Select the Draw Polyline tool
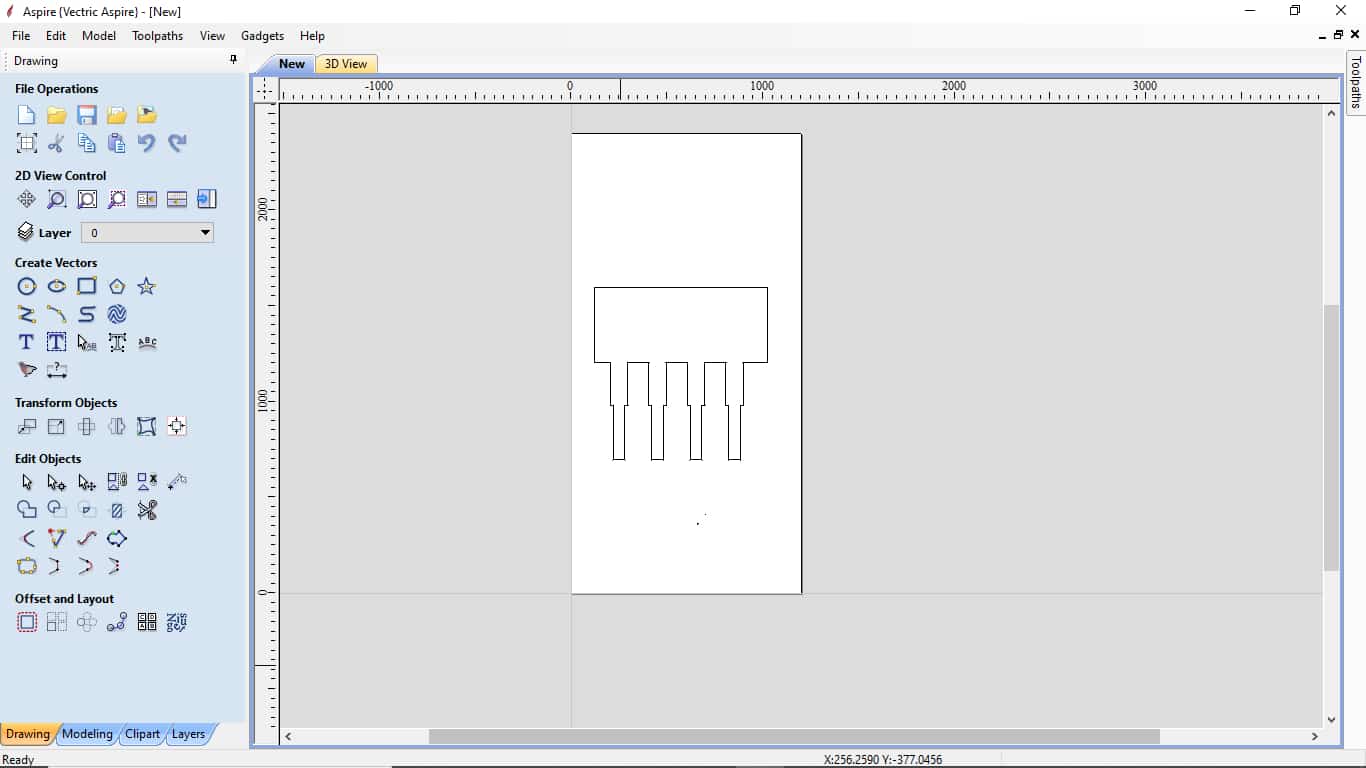The width and height of the screenshot is (1366, 768). point(27,315)
